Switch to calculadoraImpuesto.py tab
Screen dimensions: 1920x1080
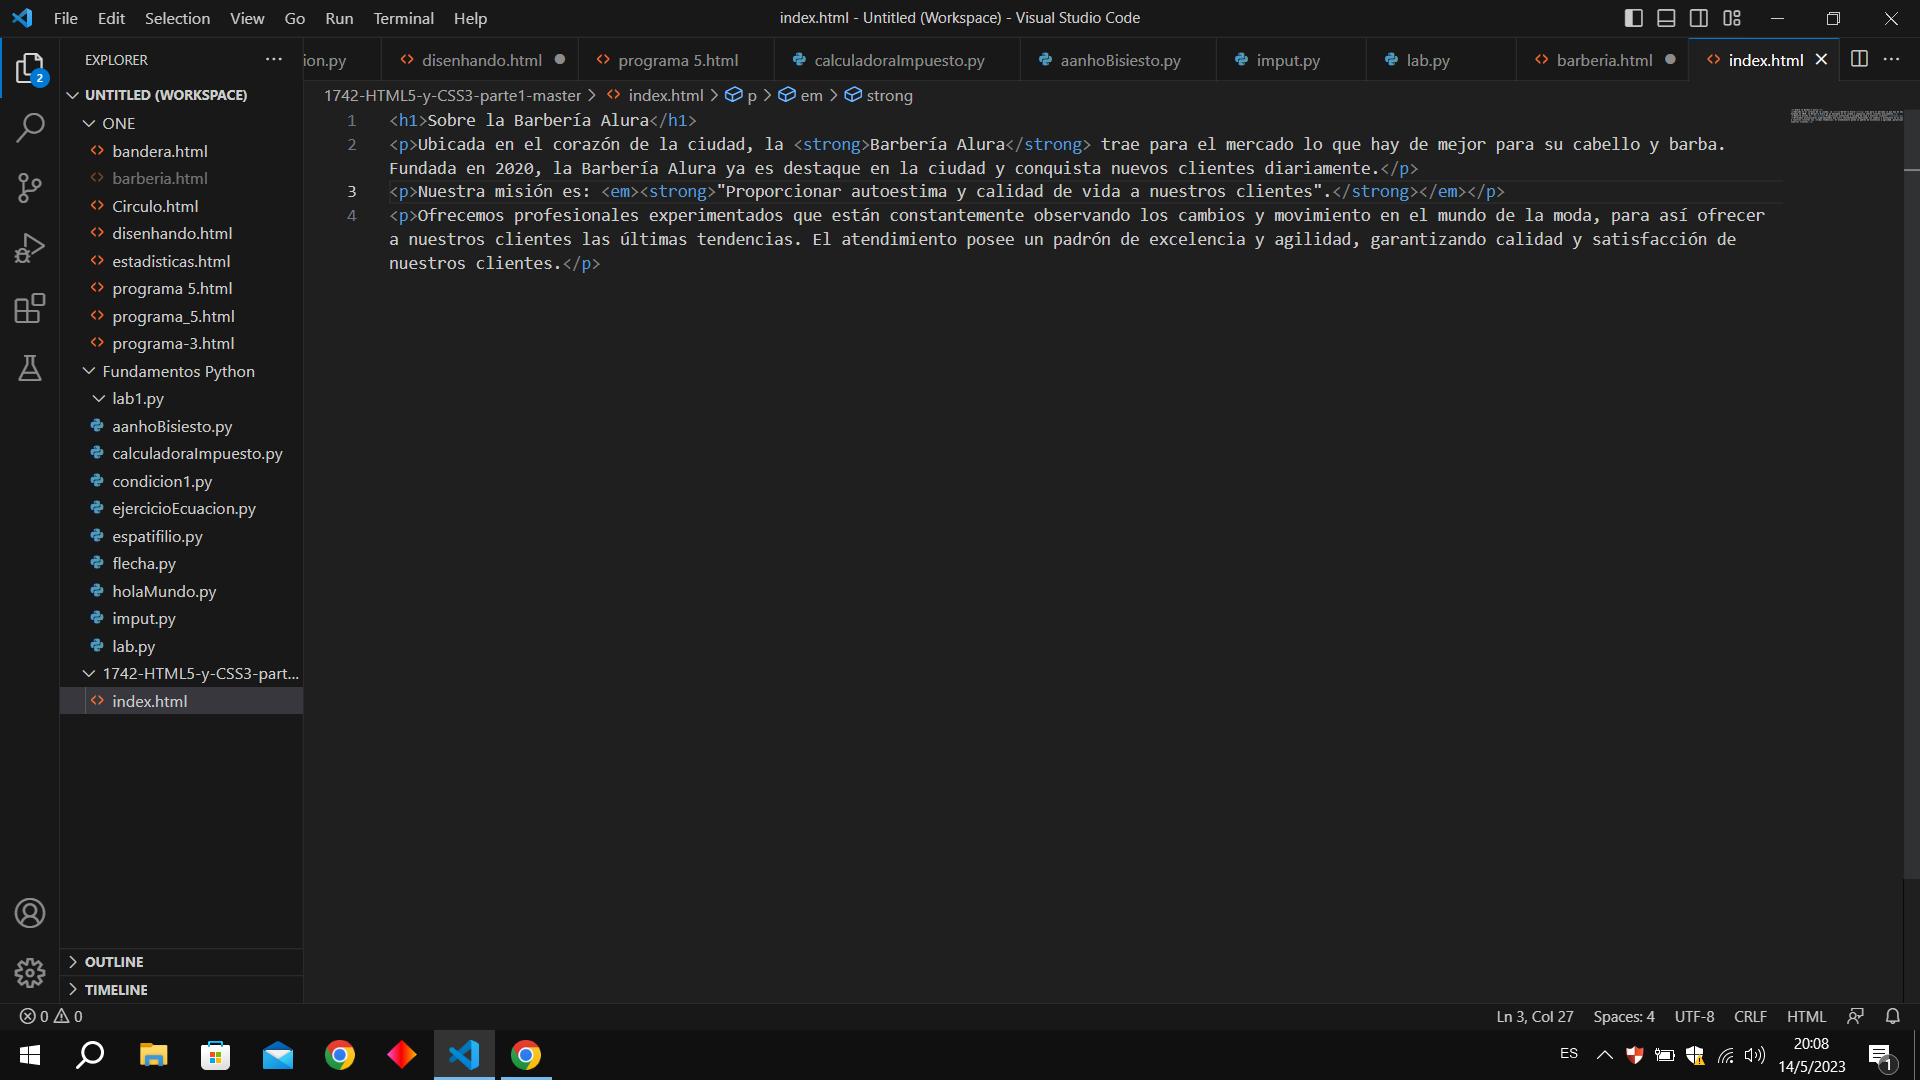point(898,60)
